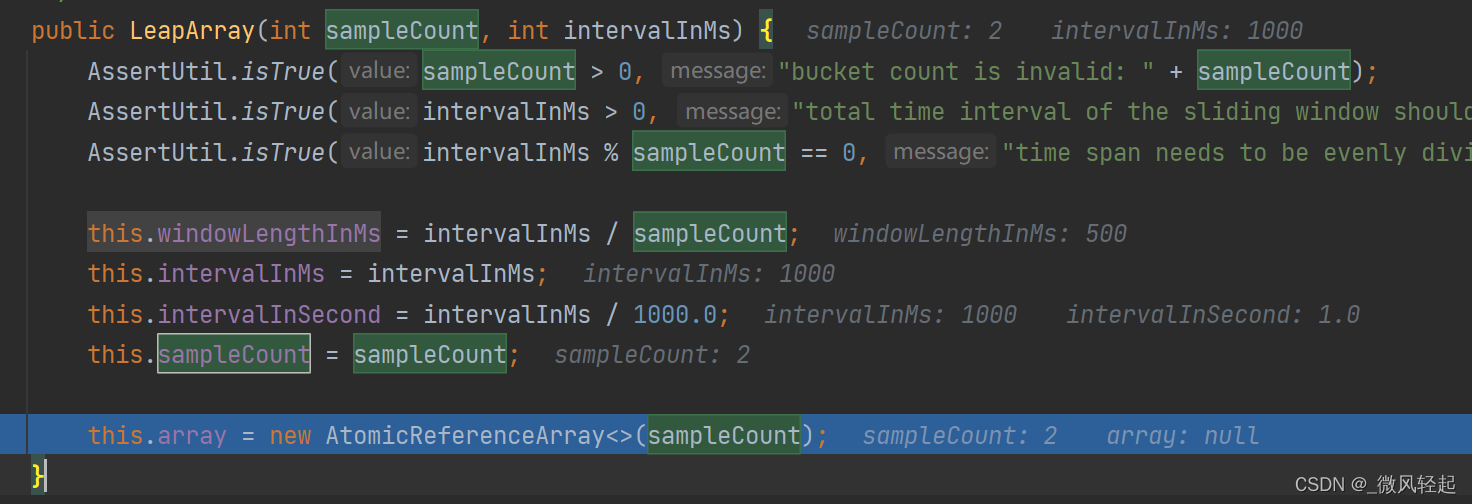The height and width of the screenshot is (504, 1472).
Task: Click the opening brace after the LeapArray parameters
Action: 766,31
